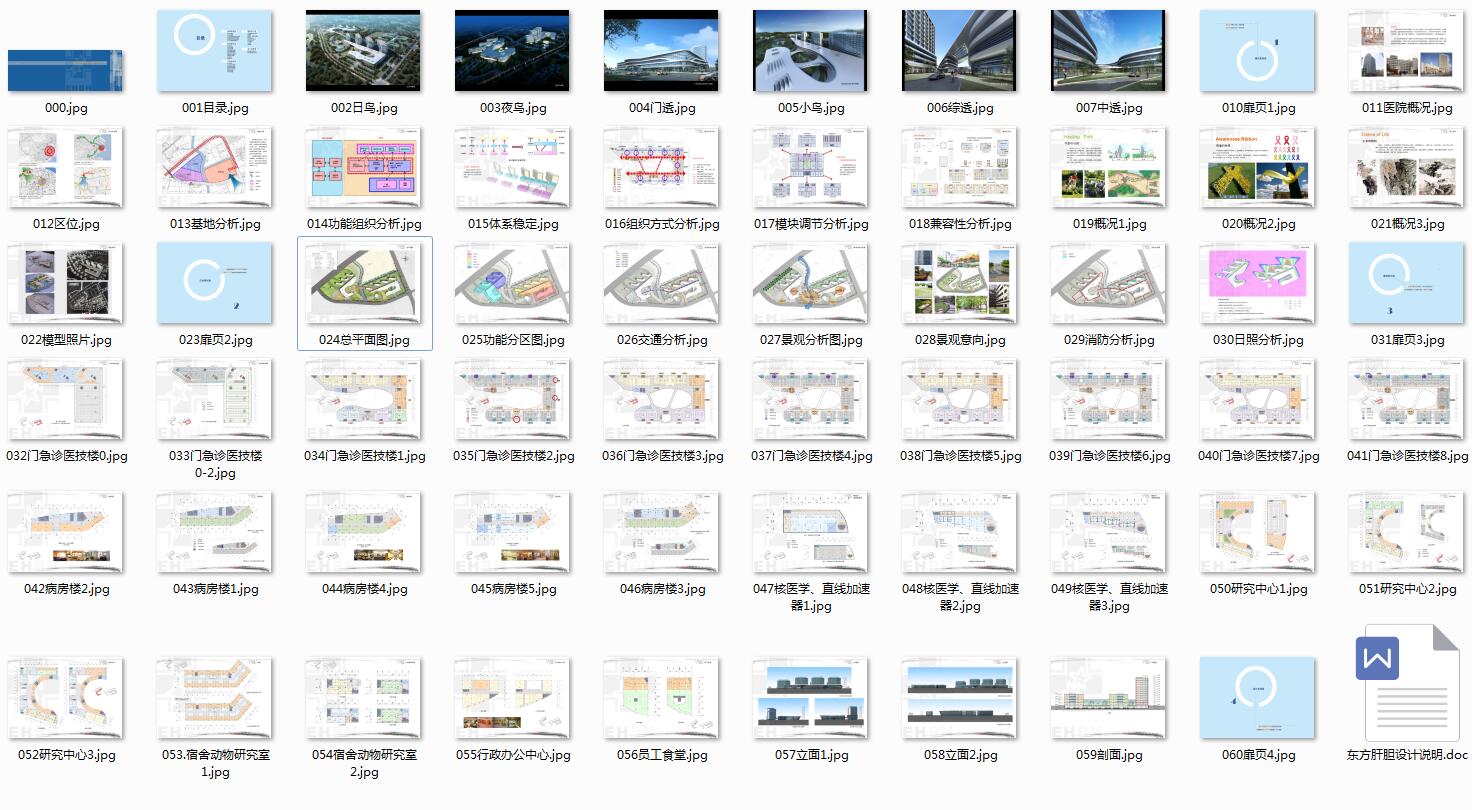Click the 020概况2.jpg ribbon thumbnail
The width and height of the screenshot is (1472, 810).
point(1258,167)
